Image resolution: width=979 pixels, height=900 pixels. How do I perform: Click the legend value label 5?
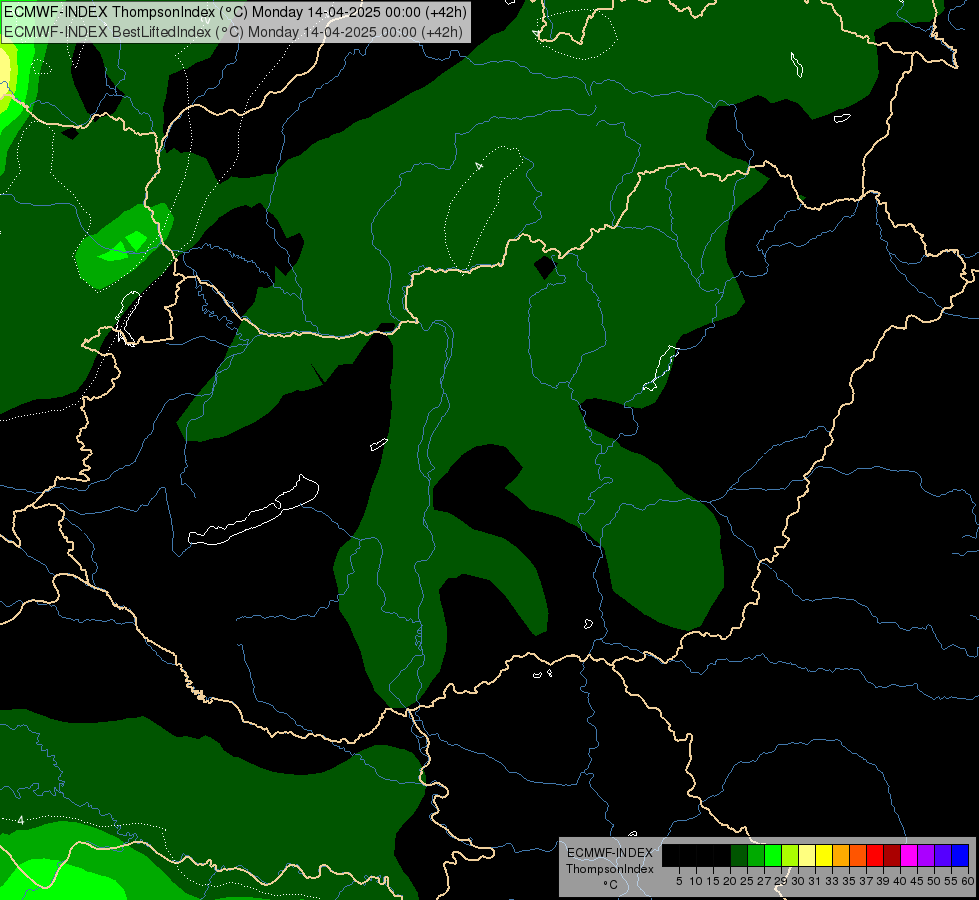click(679, 881)
